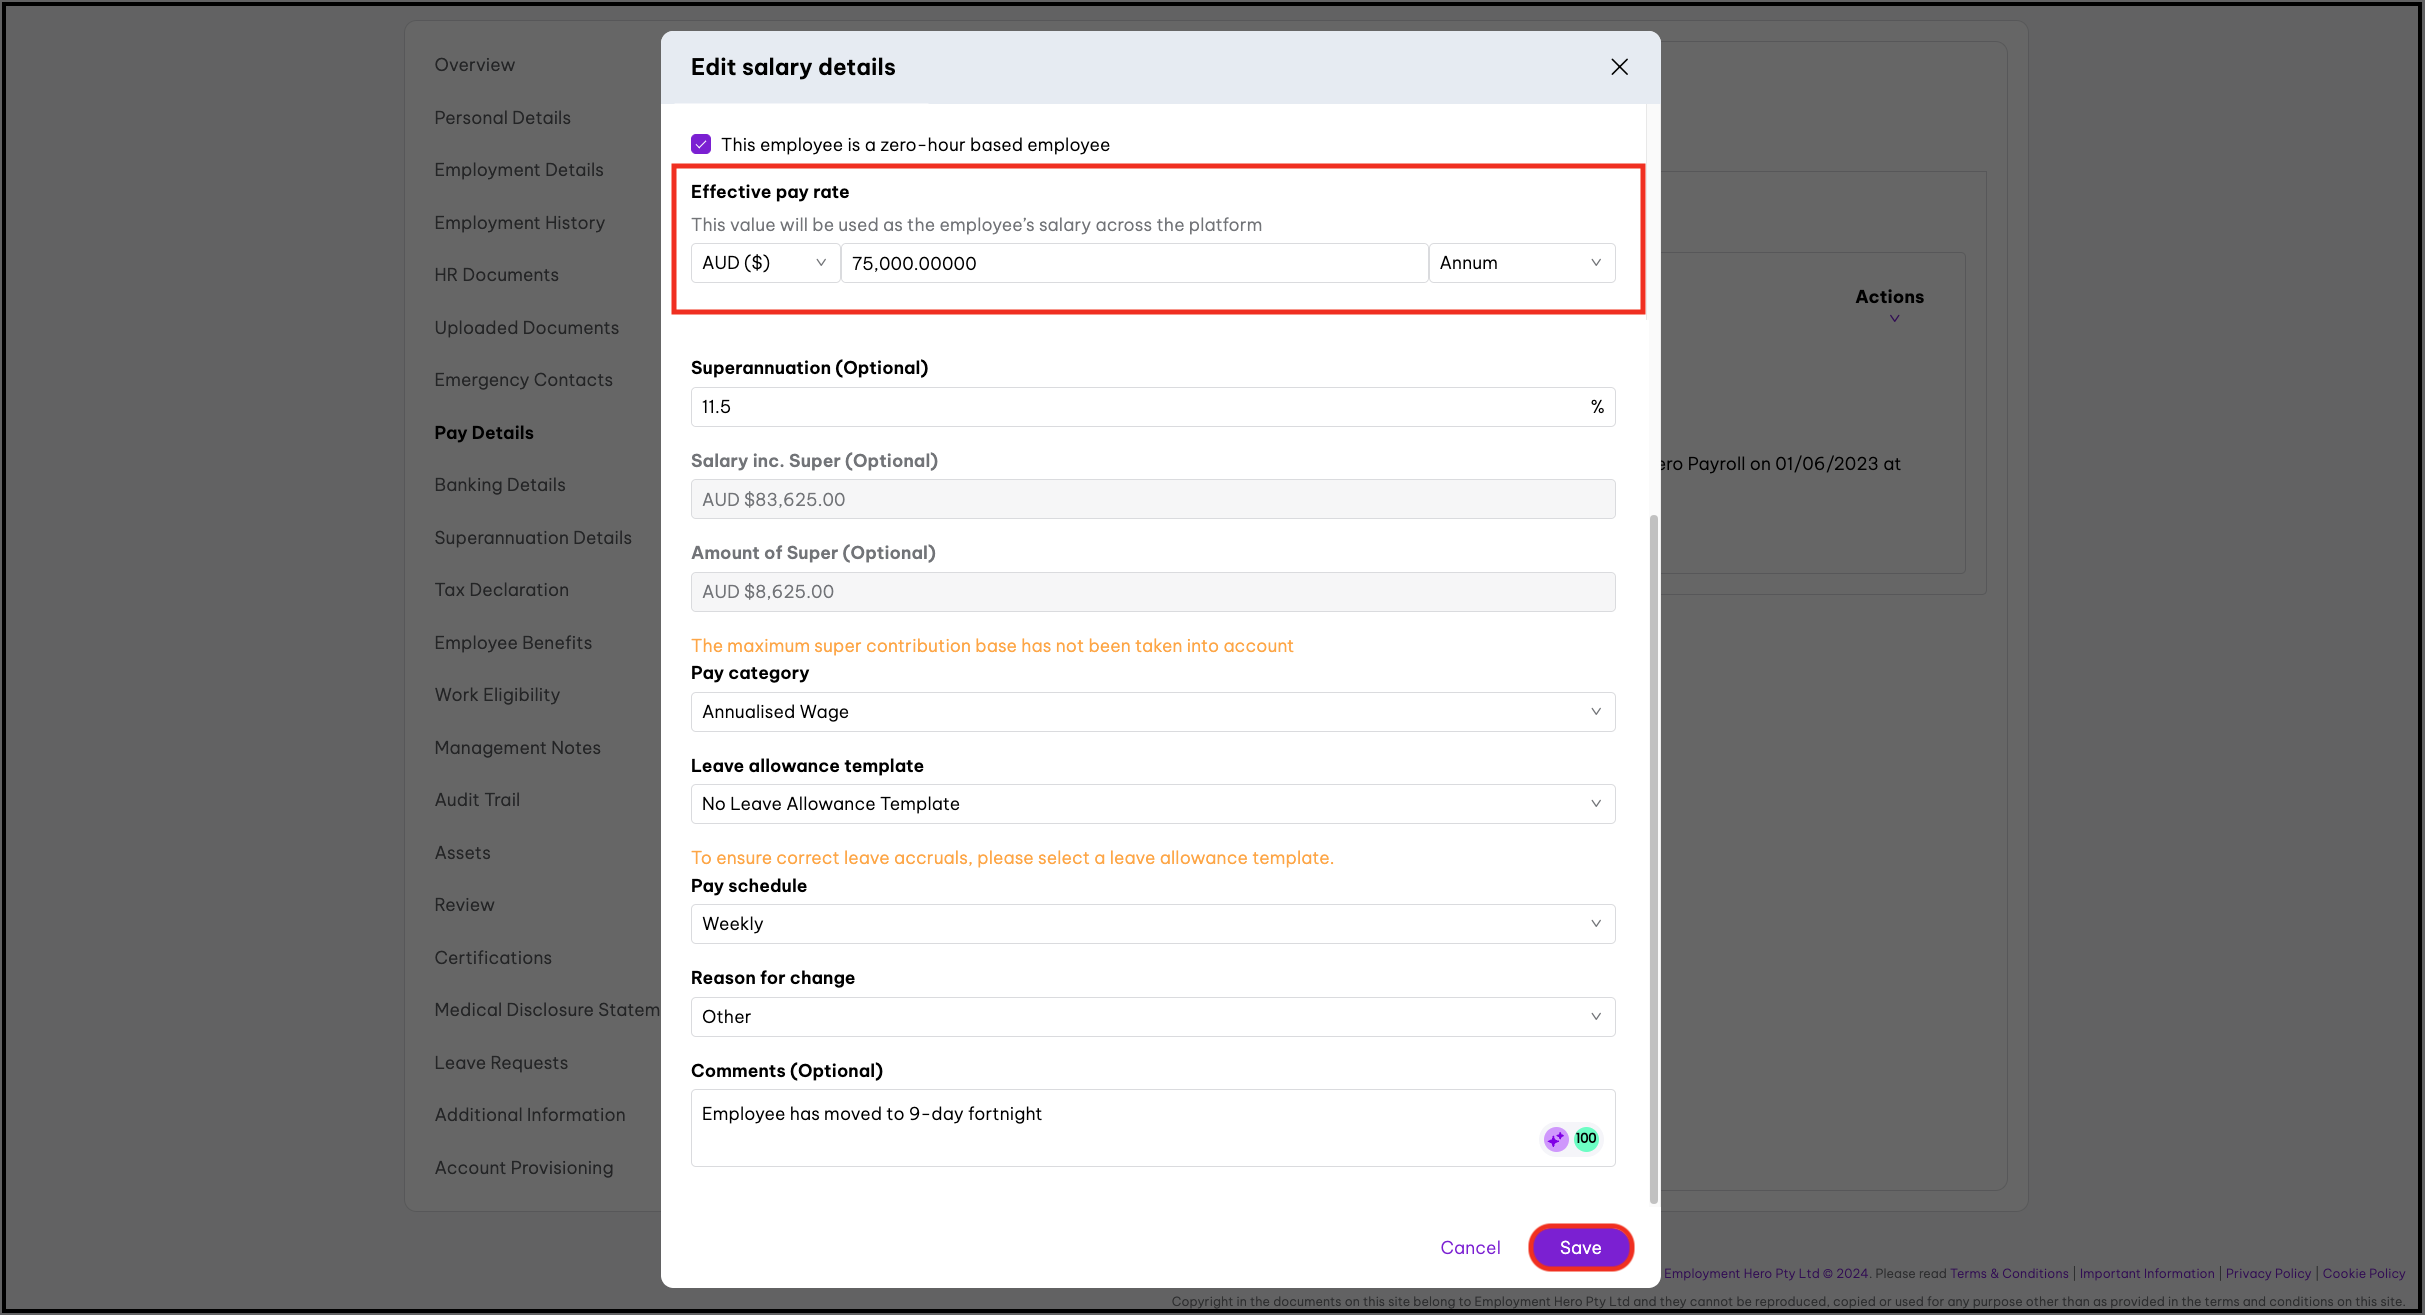
Task: Click the percent symbol in Superannuation field
Action: pyautogui.click(x=1597, y=407)
